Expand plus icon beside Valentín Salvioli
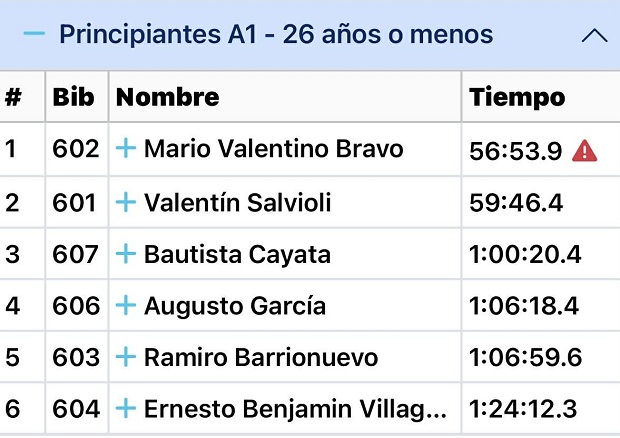The height and width of the screenshot is (438, 620). (x=125, y=203)
